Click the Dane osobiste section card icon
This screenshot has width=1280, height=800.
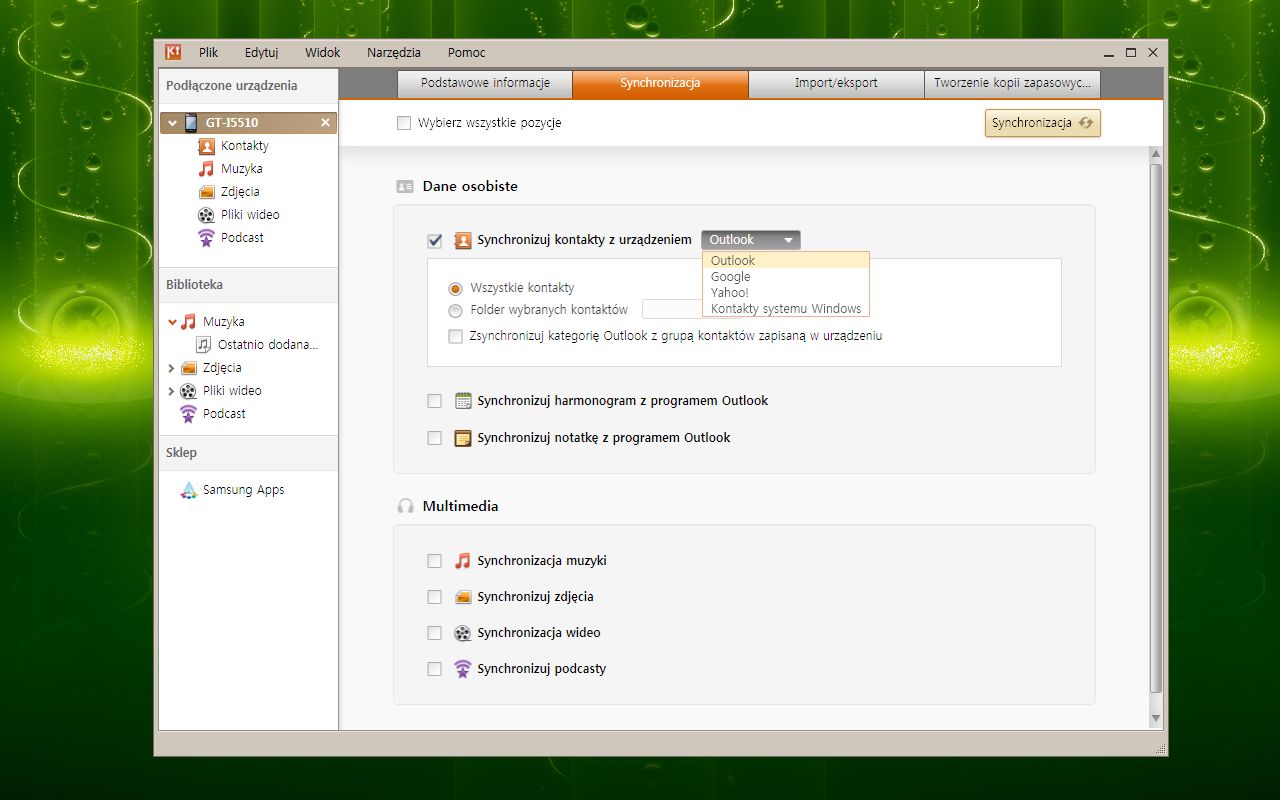405,186
